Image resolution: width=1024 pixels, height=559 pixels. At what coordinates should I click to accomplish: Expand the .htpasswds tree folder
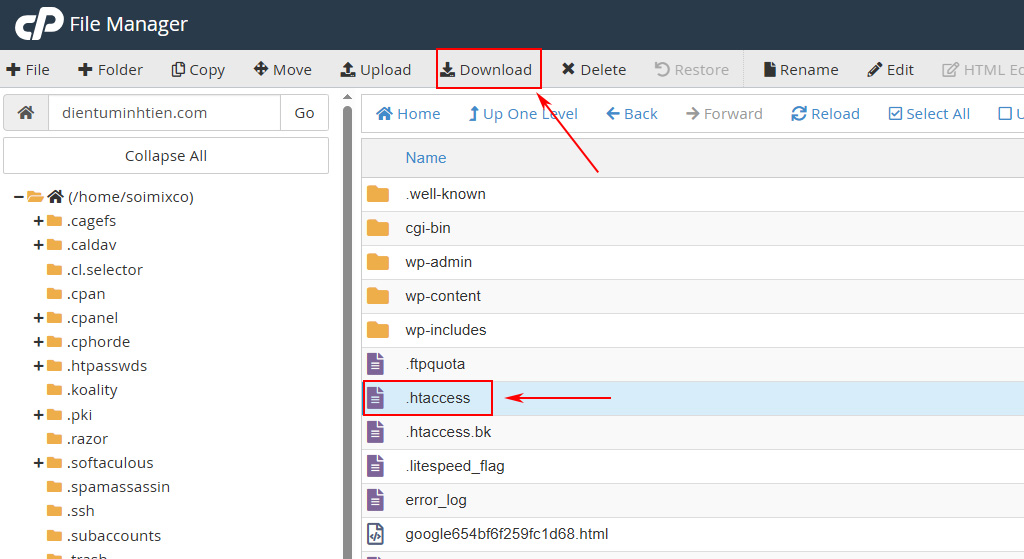tap(39, 366)
